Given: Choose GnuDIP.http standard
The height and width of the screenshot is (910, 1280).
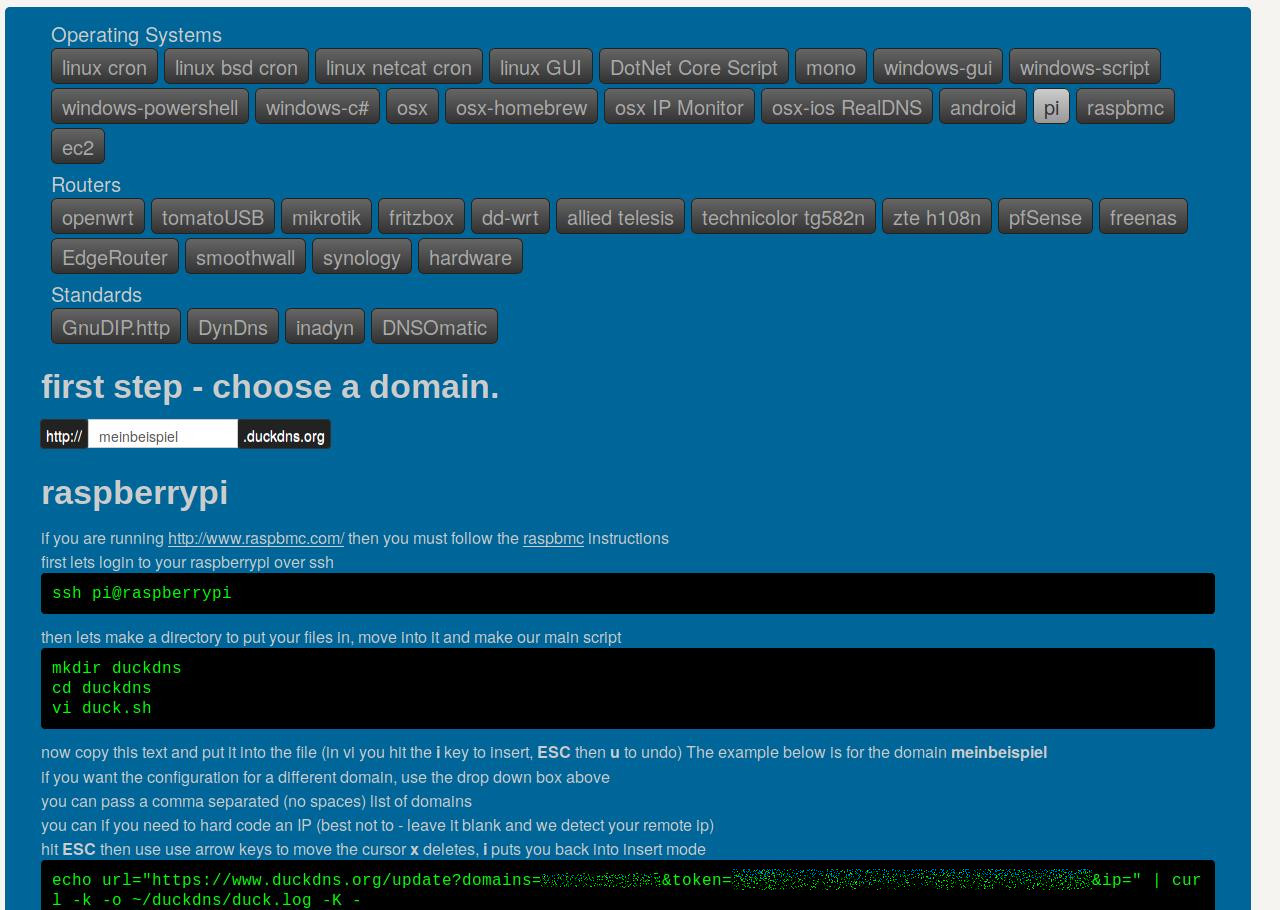Looking at the screenshot, I should [116, 327].
